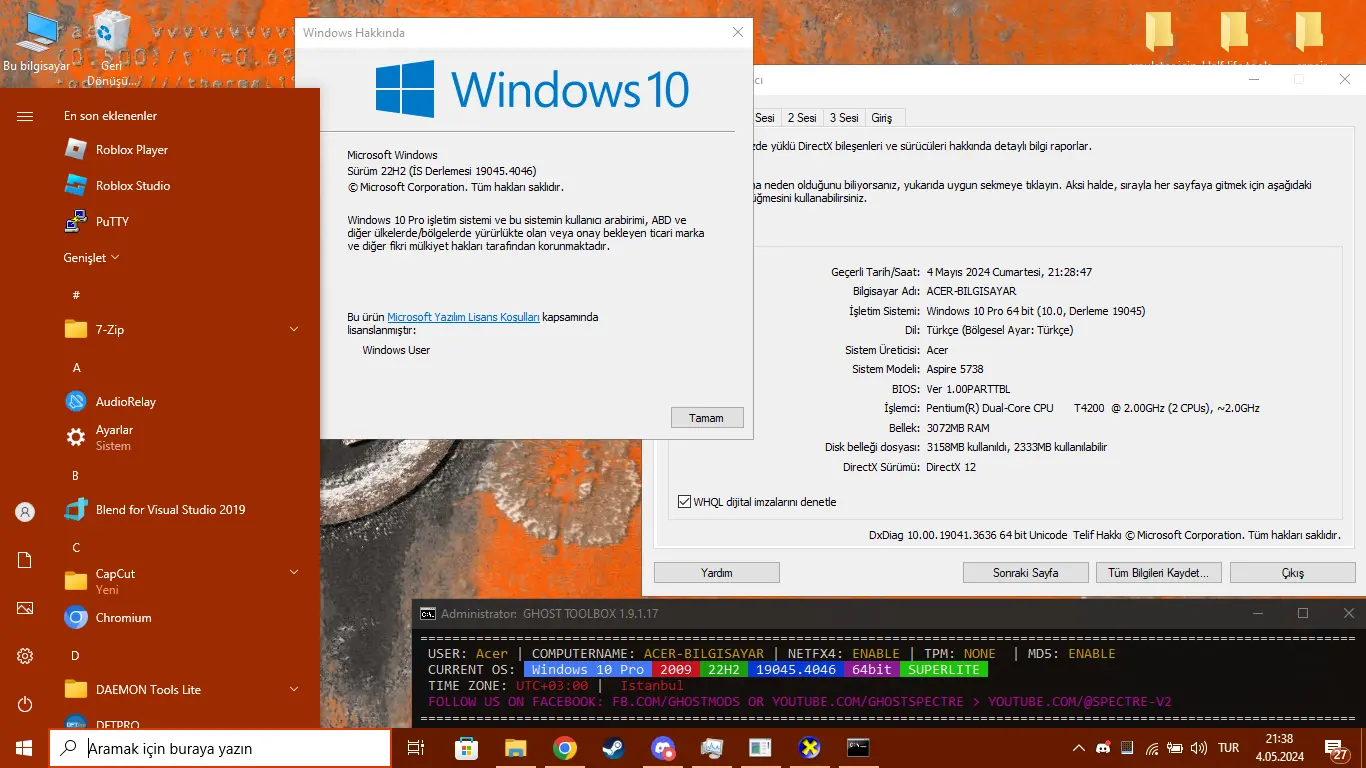
Task: Click the 3072MB RAM memory value
Action: tap(958, 428)
